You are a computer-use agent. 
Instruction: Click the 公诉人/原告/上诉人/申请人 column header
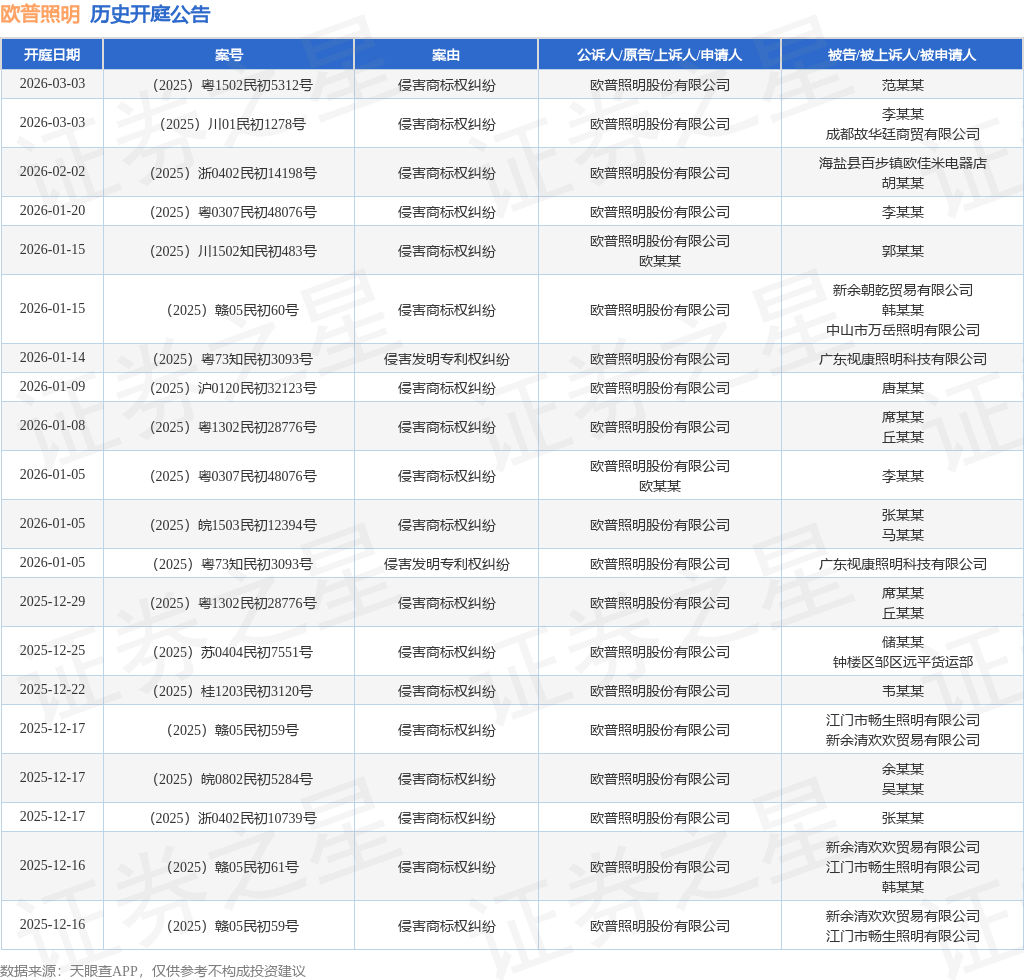[660, 55]
